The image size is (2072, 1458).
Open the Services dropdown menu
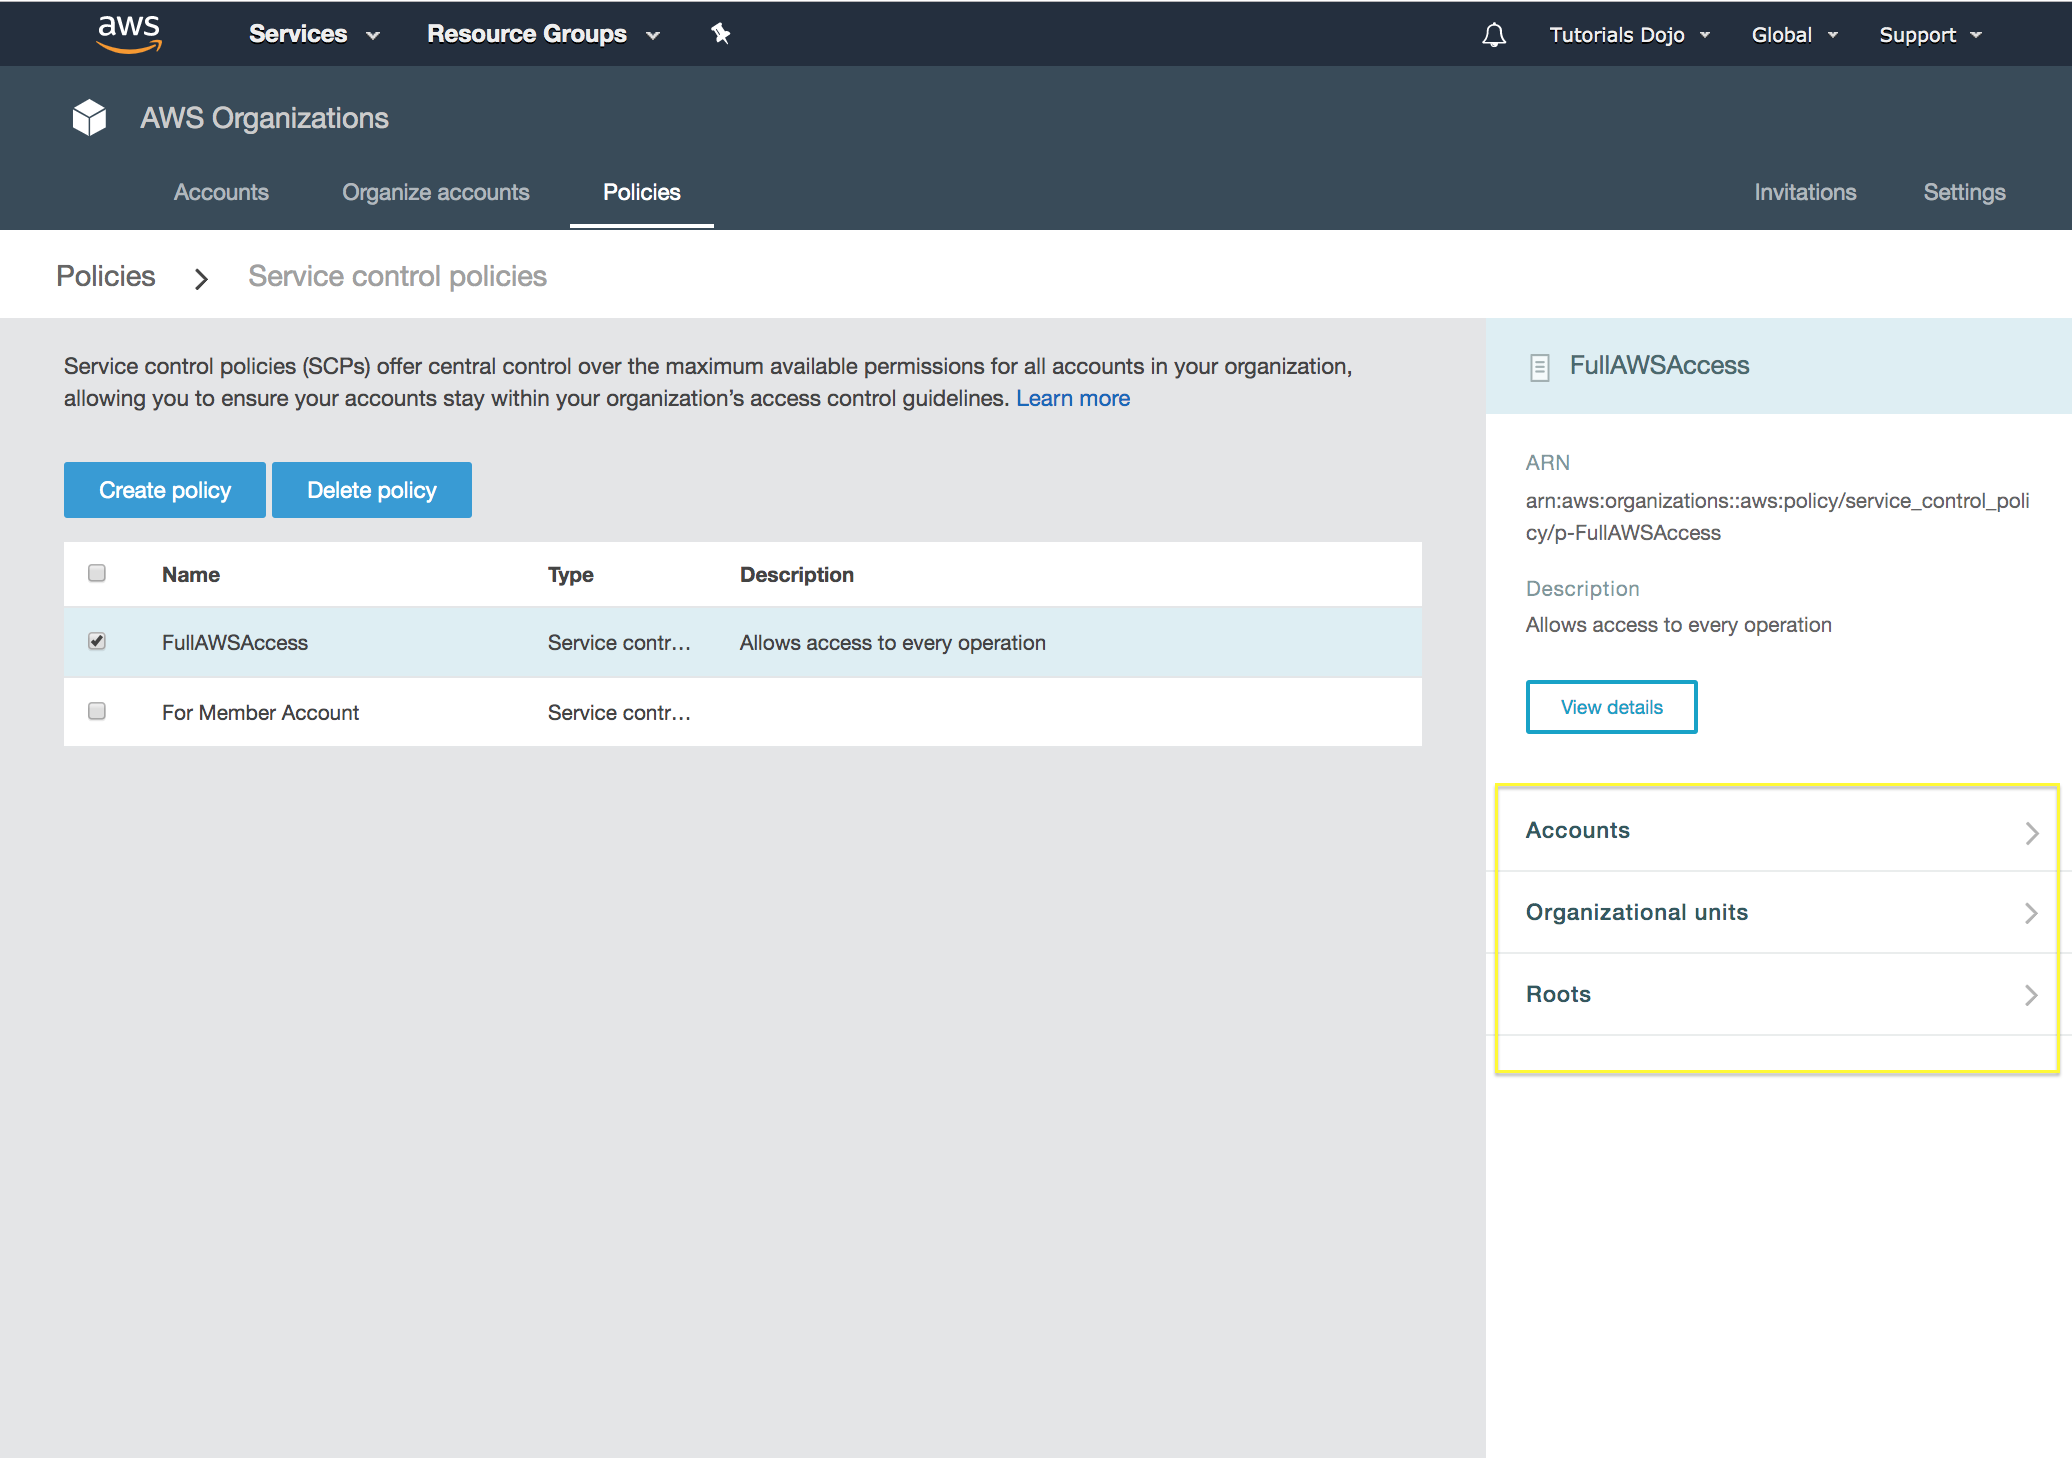pyautogui.click(x=314, y=34)
